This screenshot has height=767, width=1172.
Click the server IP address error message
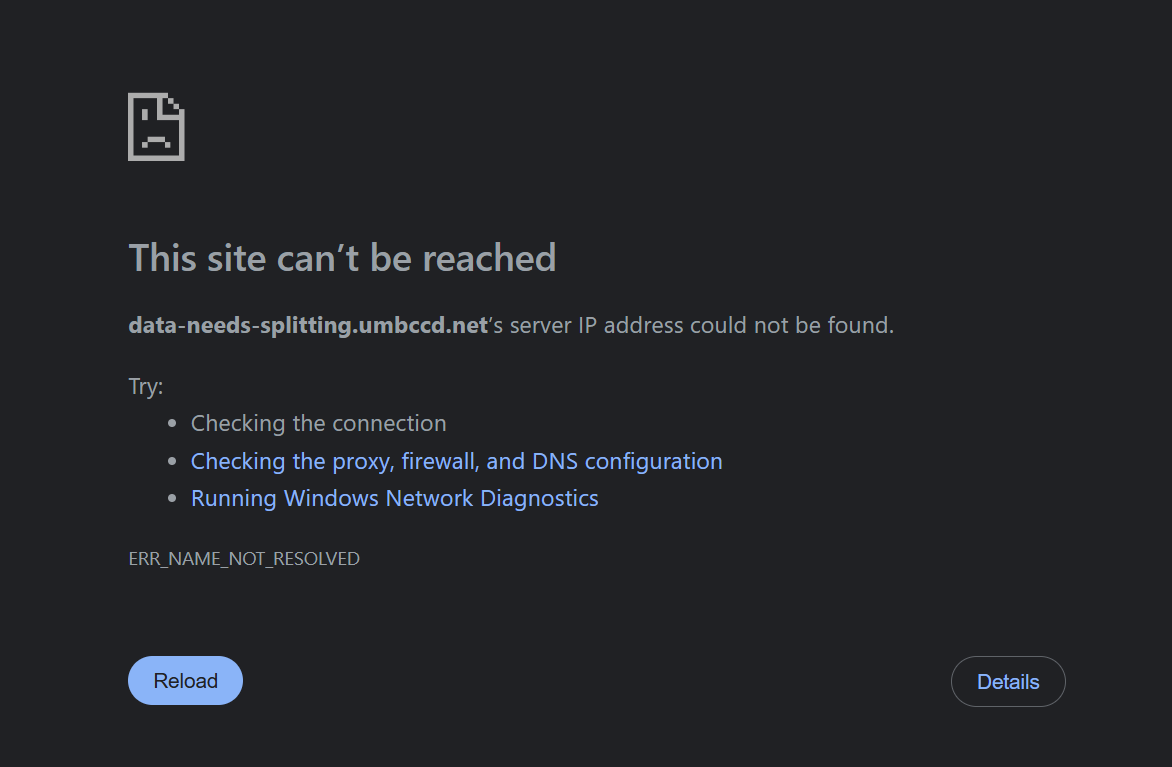[510, 325]
